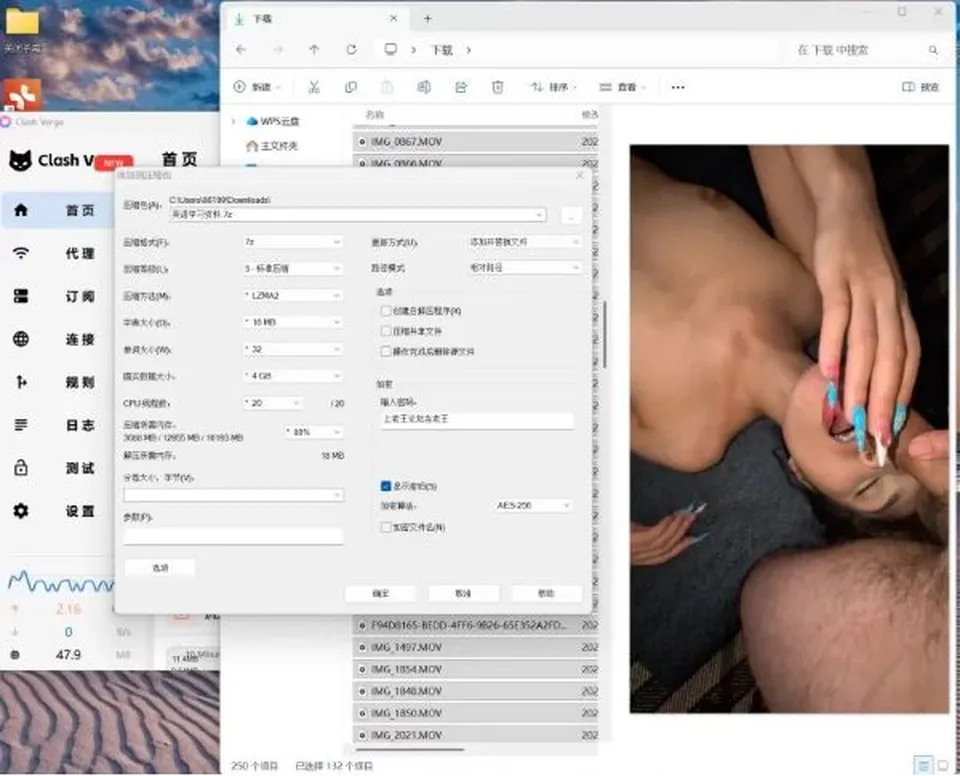Open 代理 (proxies) in Clash Verge sidebar
Screen dimensions: 960x776
point(58,253)
